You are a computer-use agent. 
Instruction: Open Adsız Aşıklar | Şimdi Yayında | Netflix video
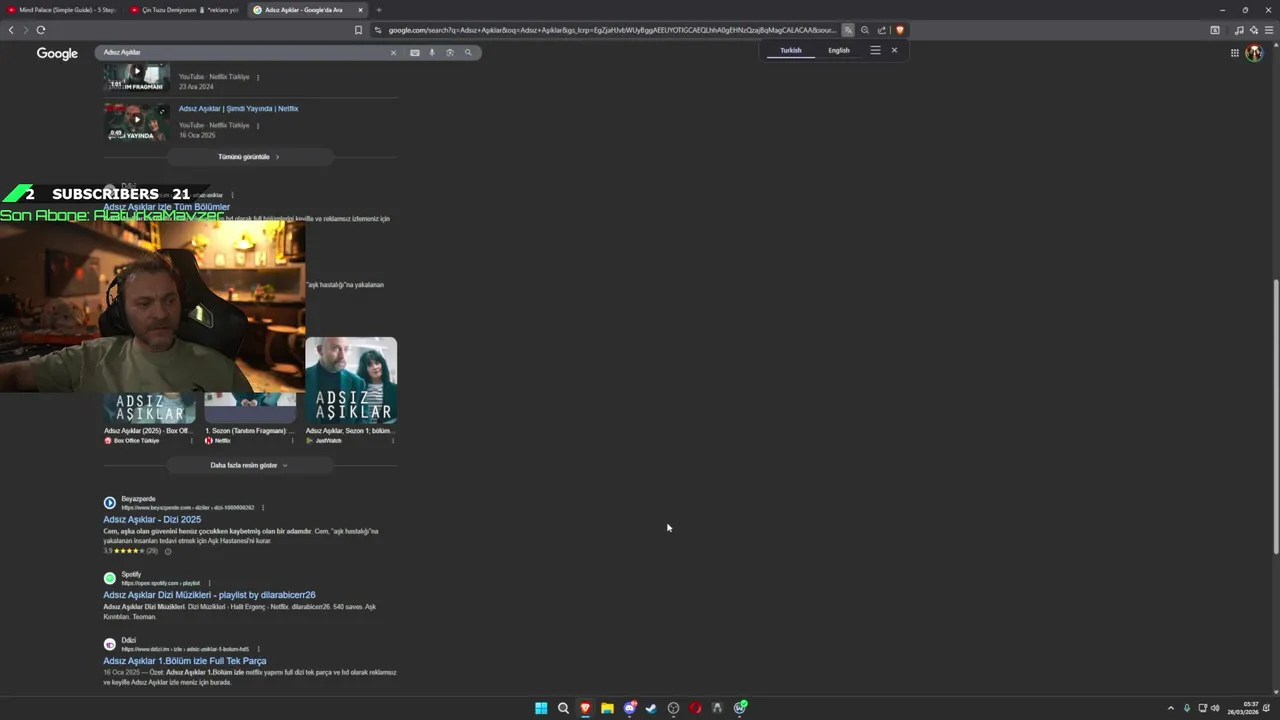click(238, 108)
